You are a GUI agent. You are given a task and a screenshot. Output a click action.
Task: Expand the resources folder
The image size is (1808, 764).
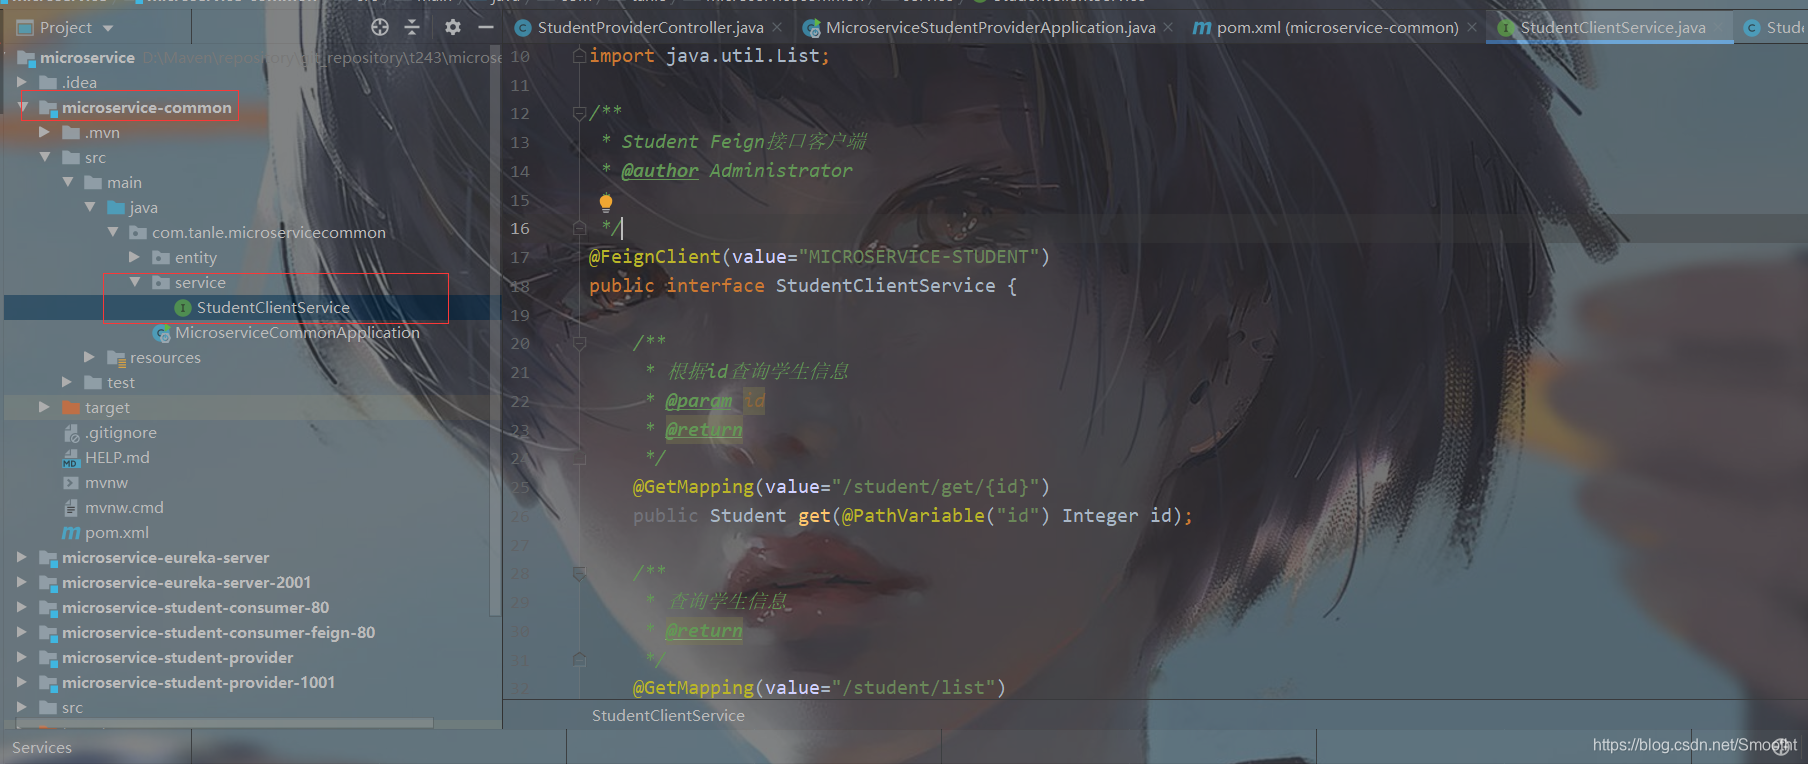coord(90,357)
